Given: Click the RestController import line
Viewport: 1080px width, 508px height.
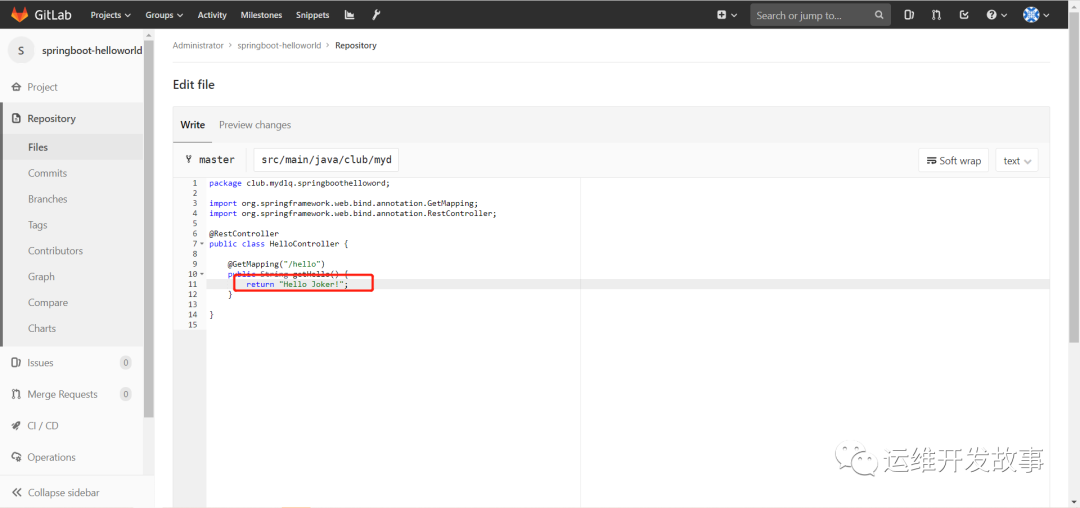Looking at the screenshot, I should (x=353, y=213).
